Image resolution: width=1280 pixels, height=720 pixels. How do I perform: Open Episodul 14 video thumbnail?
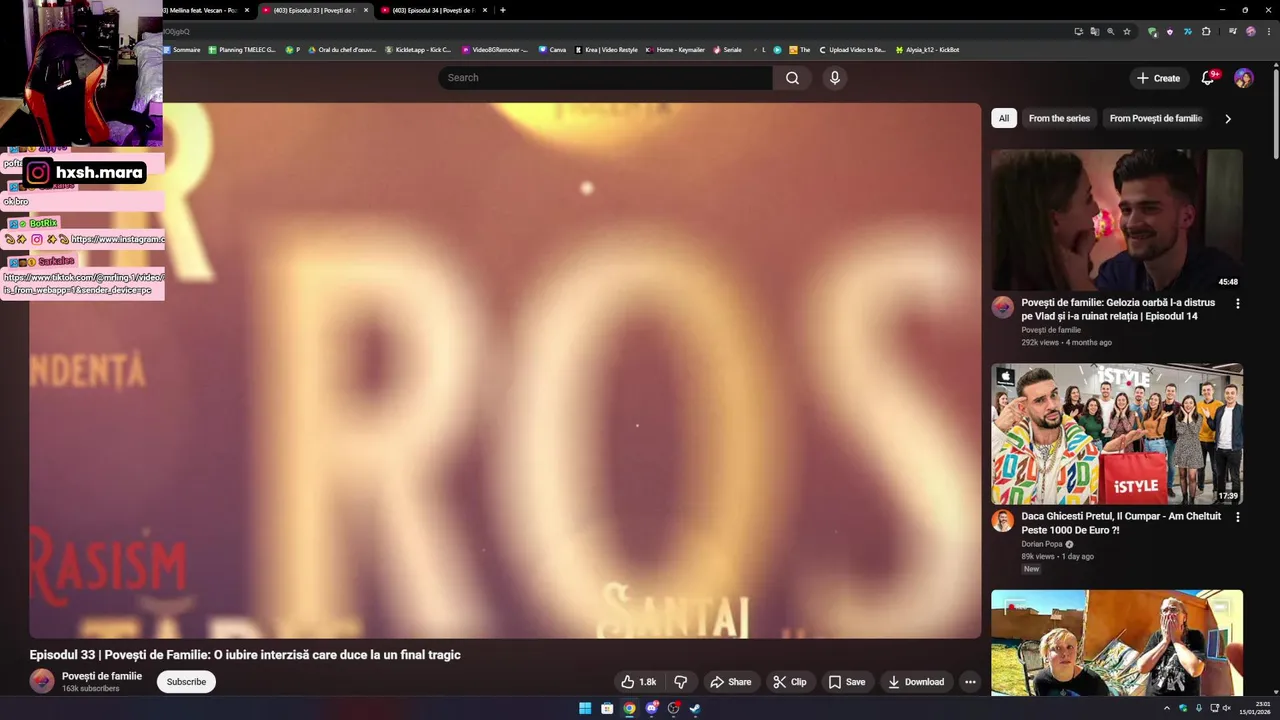pyautogui.click(x=1117, y=220)
